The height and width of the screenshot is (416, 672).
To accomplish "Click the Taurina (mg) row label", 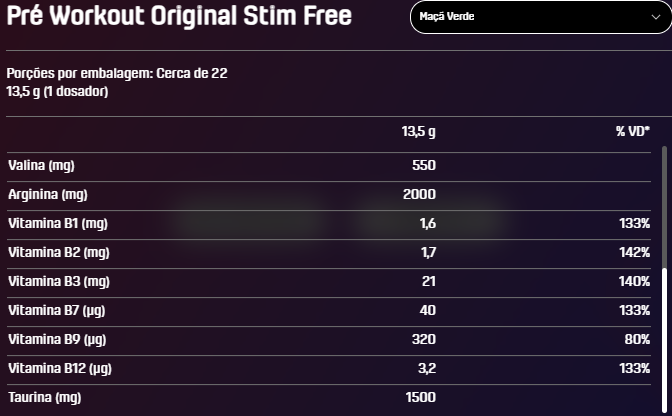I will [x=45, y=398].
